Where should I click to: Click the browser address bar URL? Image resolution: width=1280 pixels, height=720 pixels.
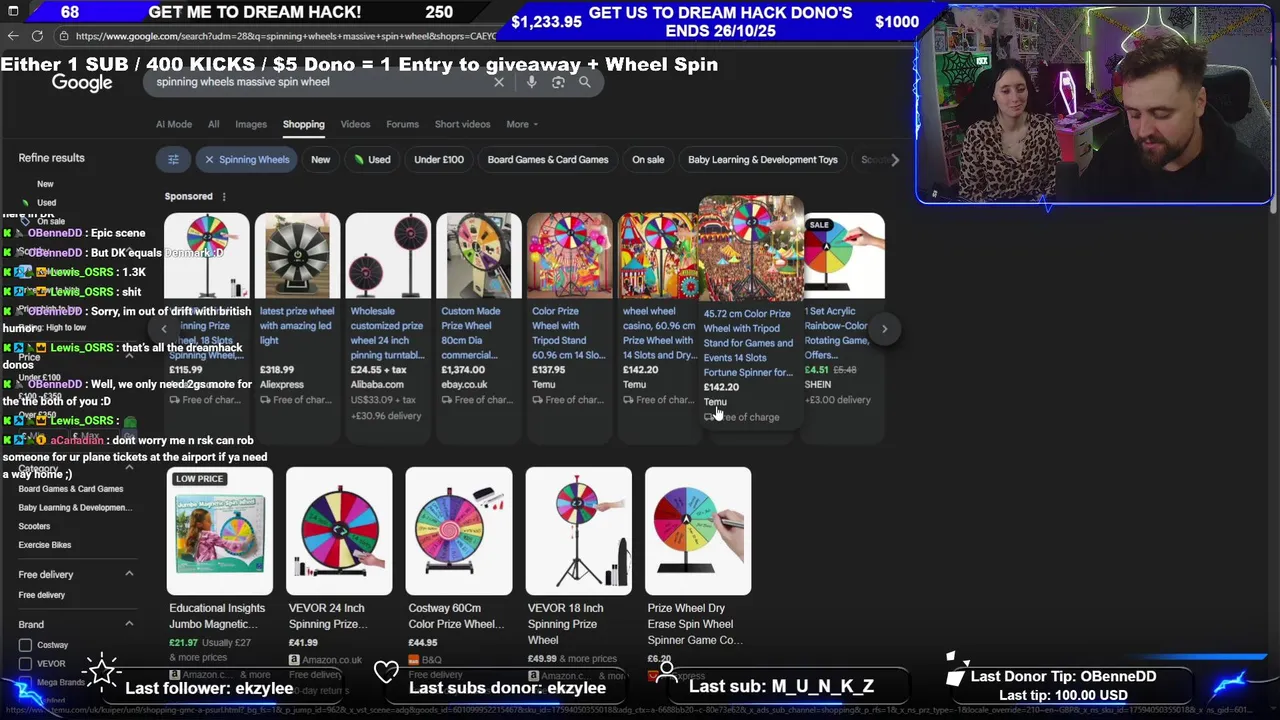point(285,36)
